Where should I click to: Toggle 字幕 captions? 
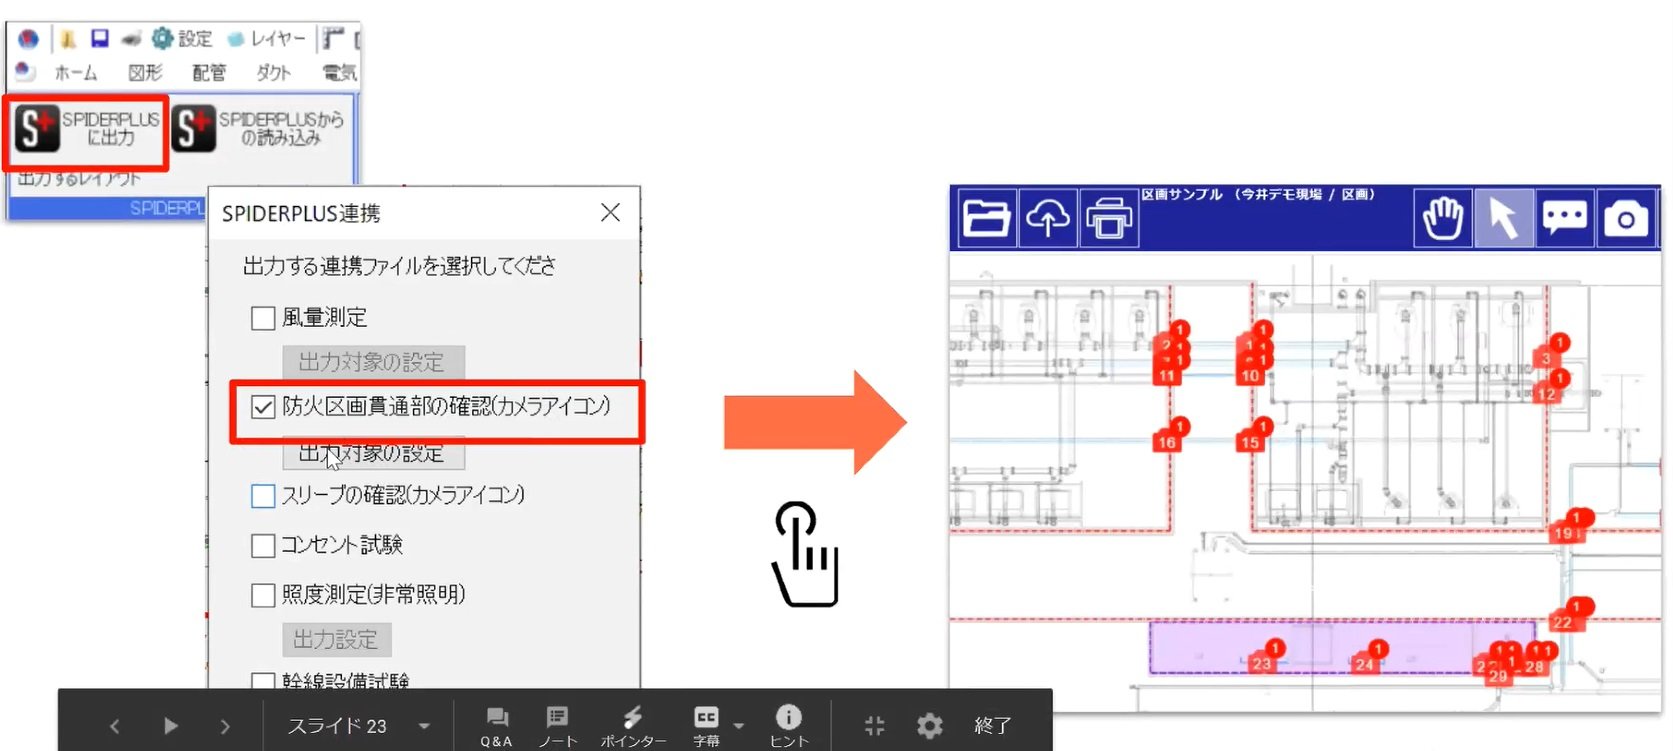point(706,726)
